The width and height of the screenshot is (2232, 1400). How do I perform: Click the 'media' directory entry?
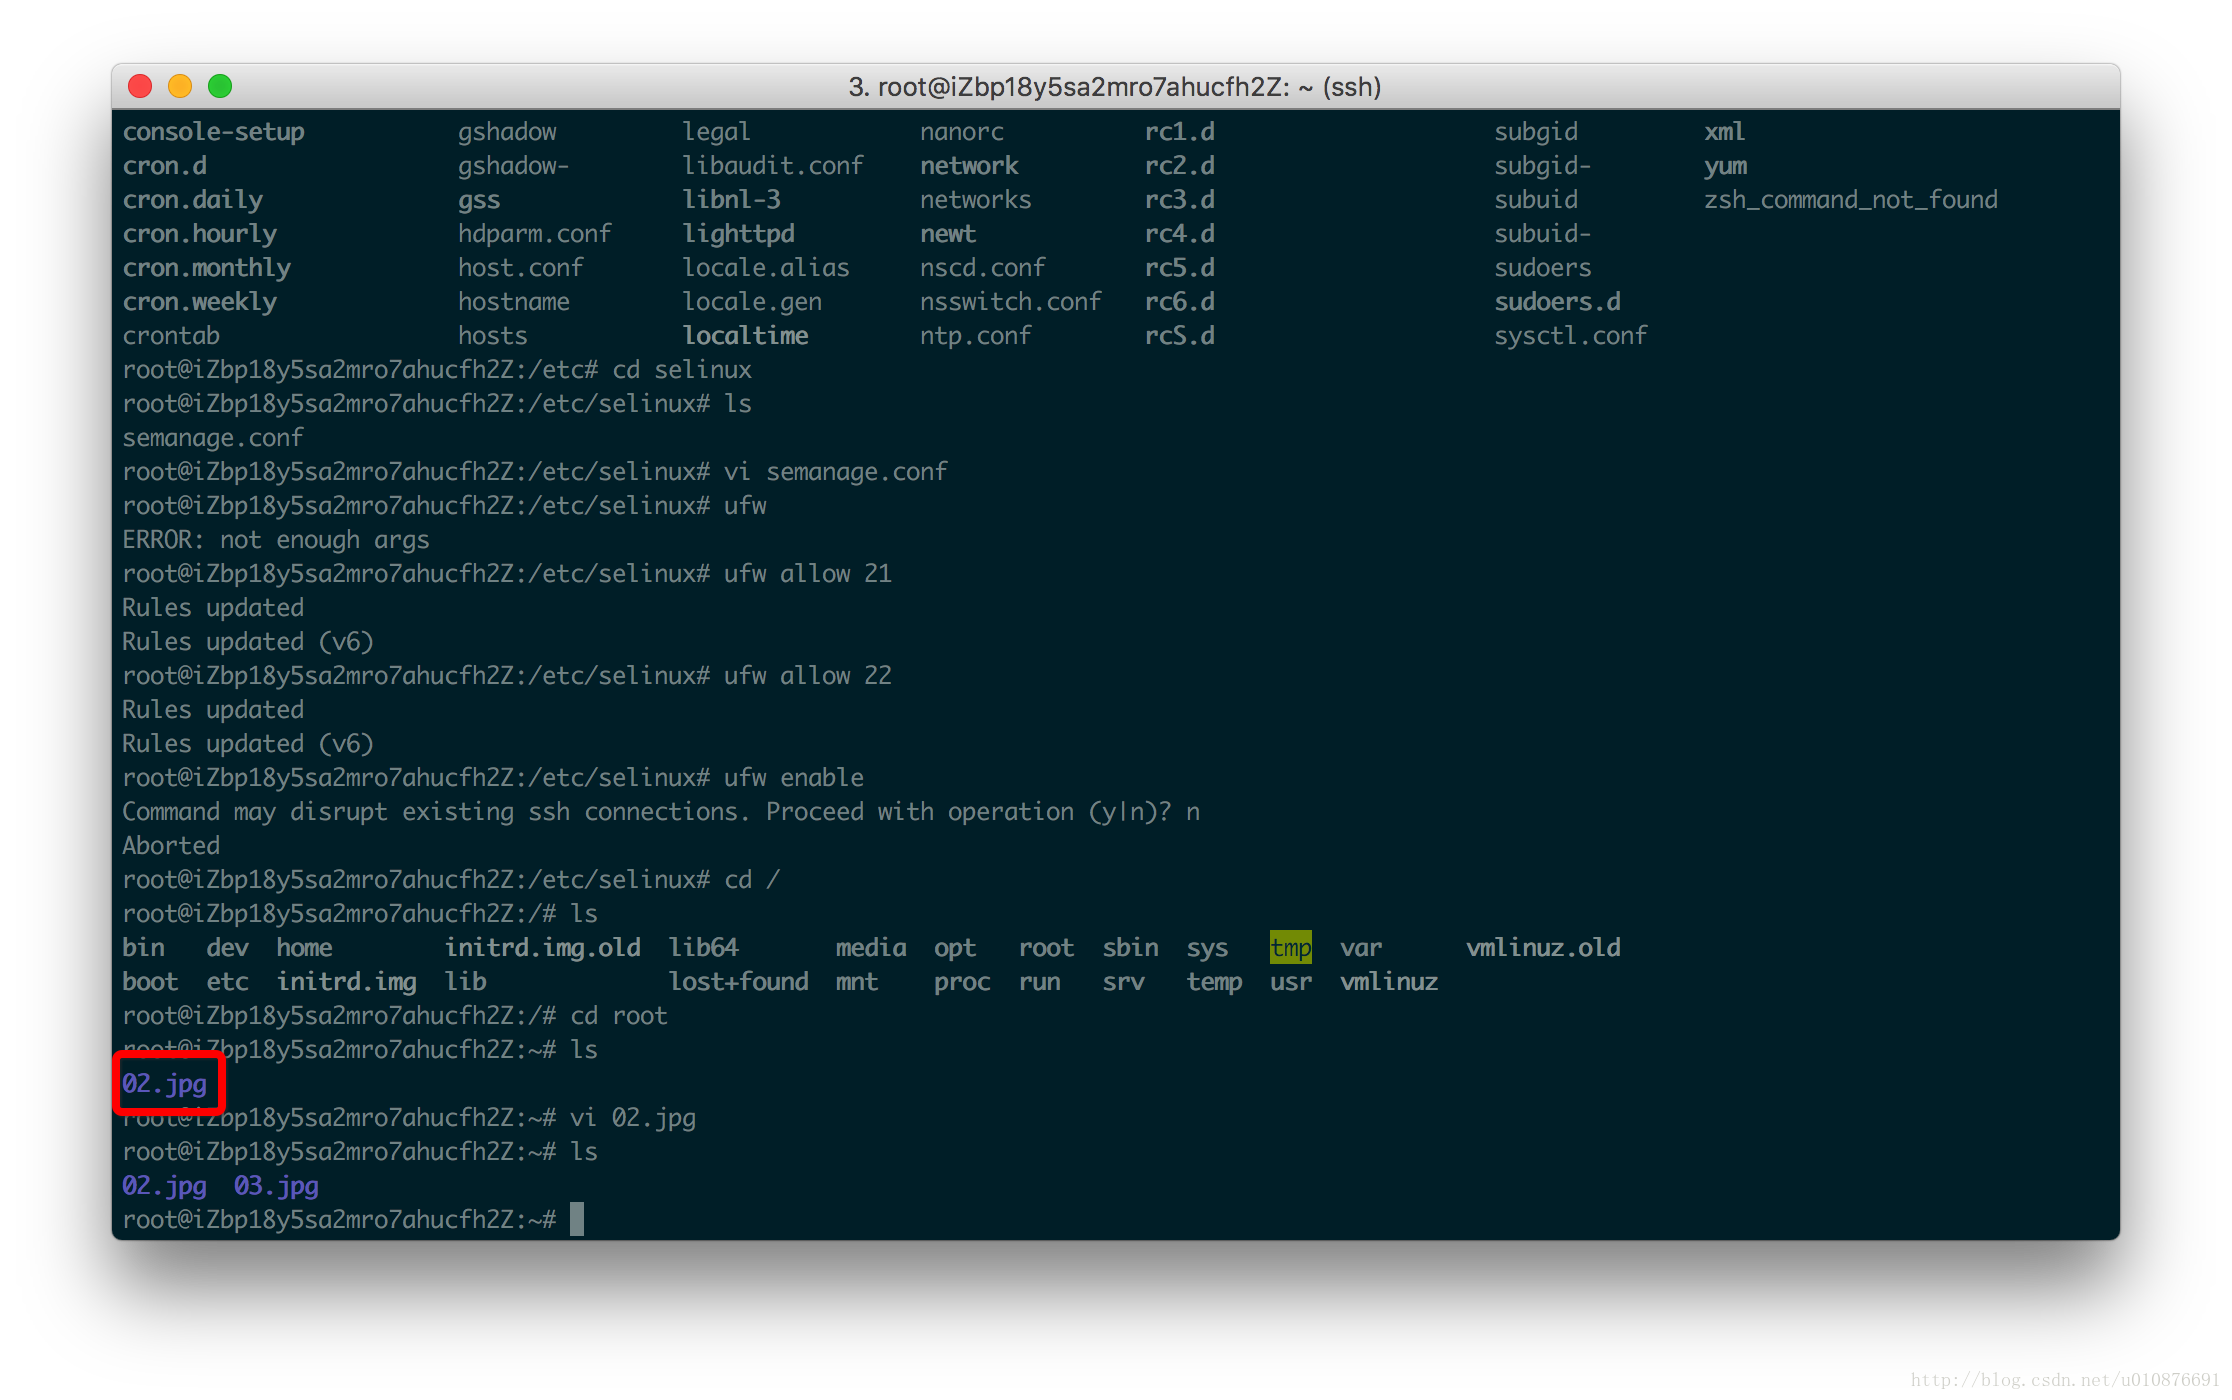(871, 948)
